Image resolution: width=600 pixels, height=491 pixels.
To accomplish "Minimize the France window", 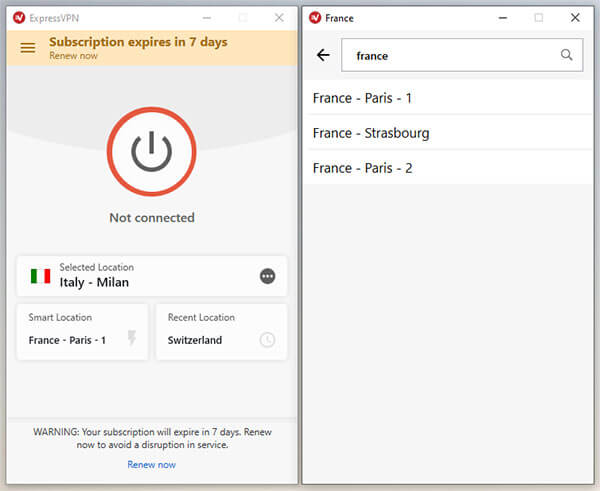I will coord(503,18).
